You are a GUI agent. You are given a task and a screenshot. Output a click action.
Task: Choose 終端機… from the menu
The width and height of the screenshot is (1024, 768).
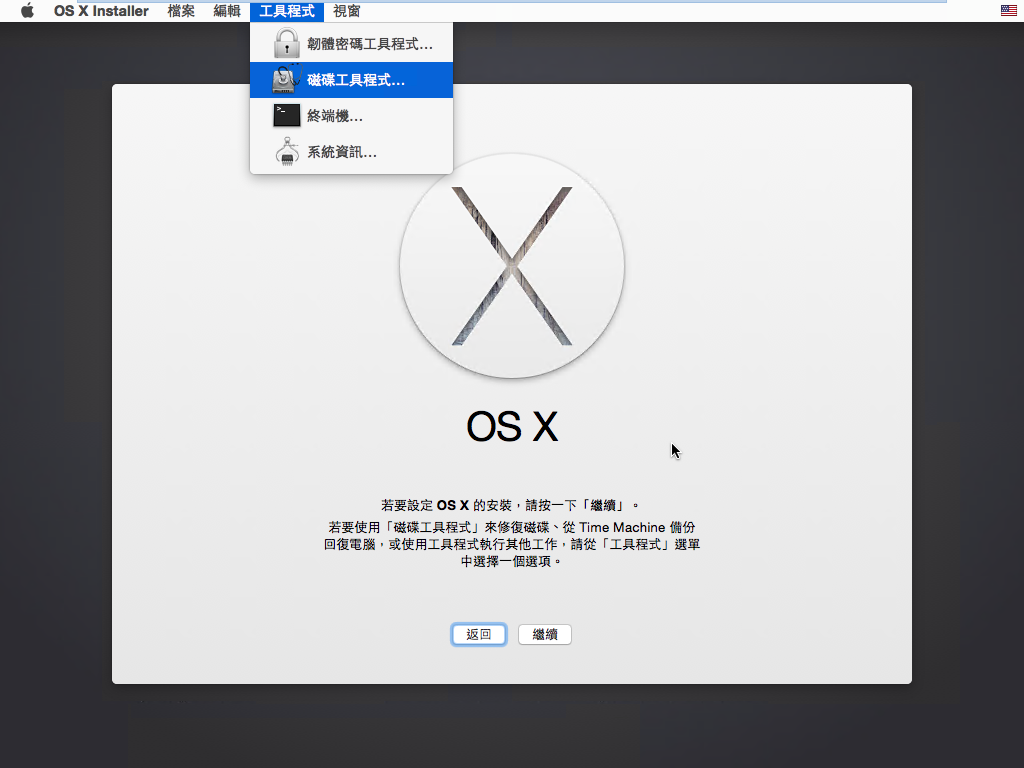pos(351,116)
